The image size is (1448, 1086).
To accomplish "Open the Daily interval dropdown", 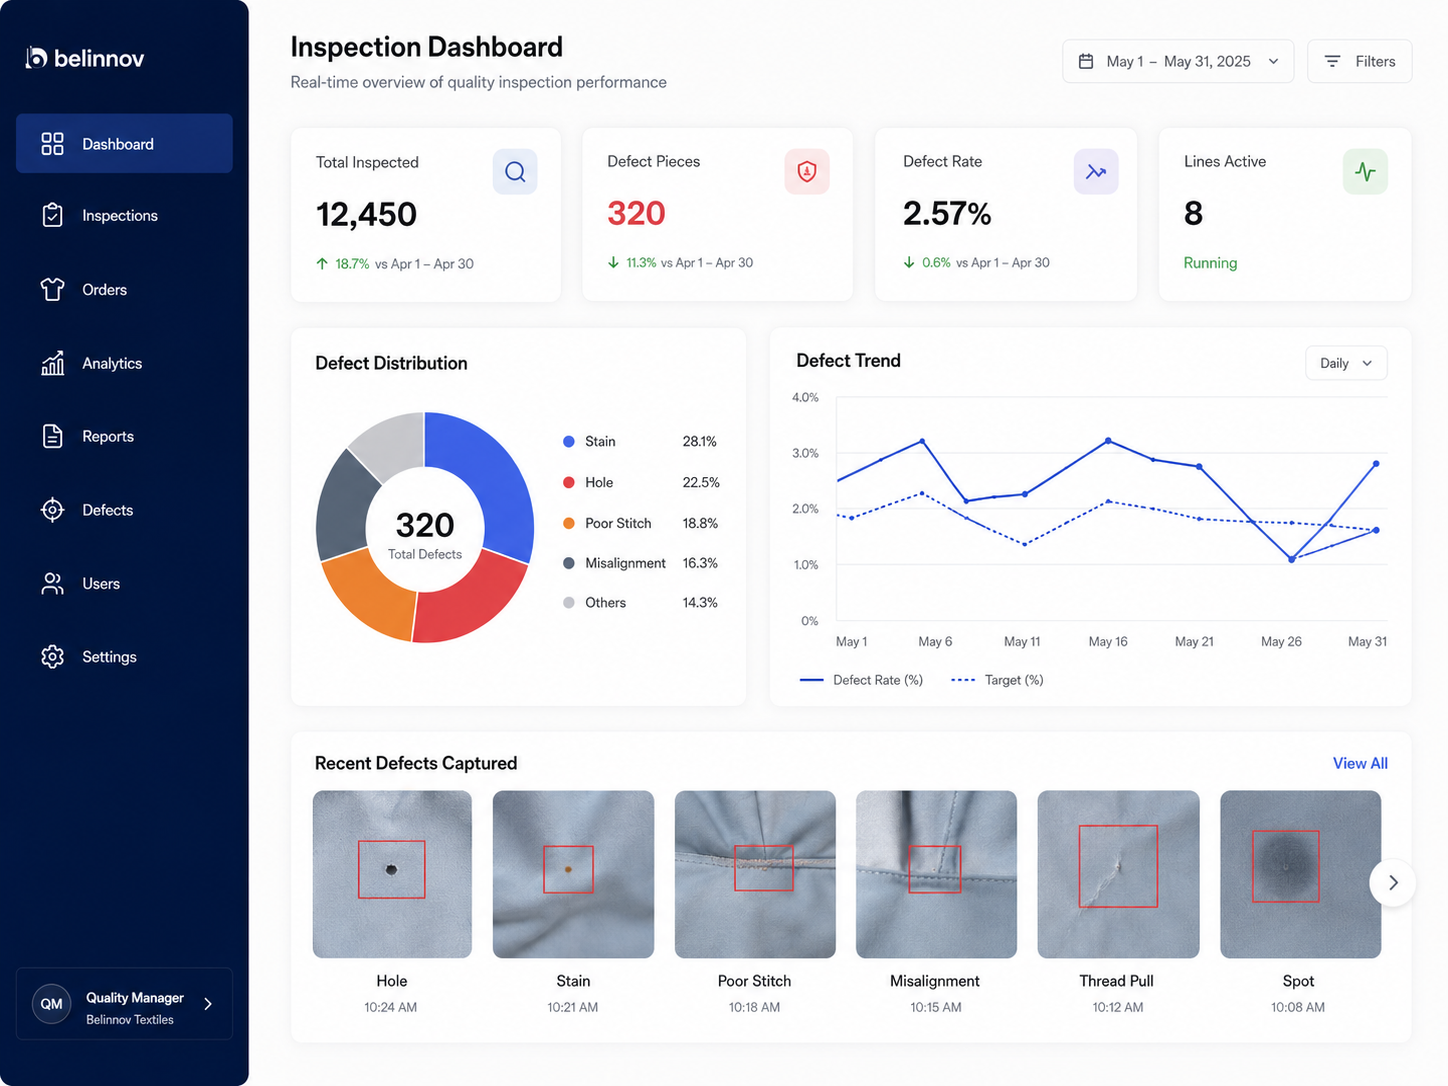I will tap(1346, 363).
